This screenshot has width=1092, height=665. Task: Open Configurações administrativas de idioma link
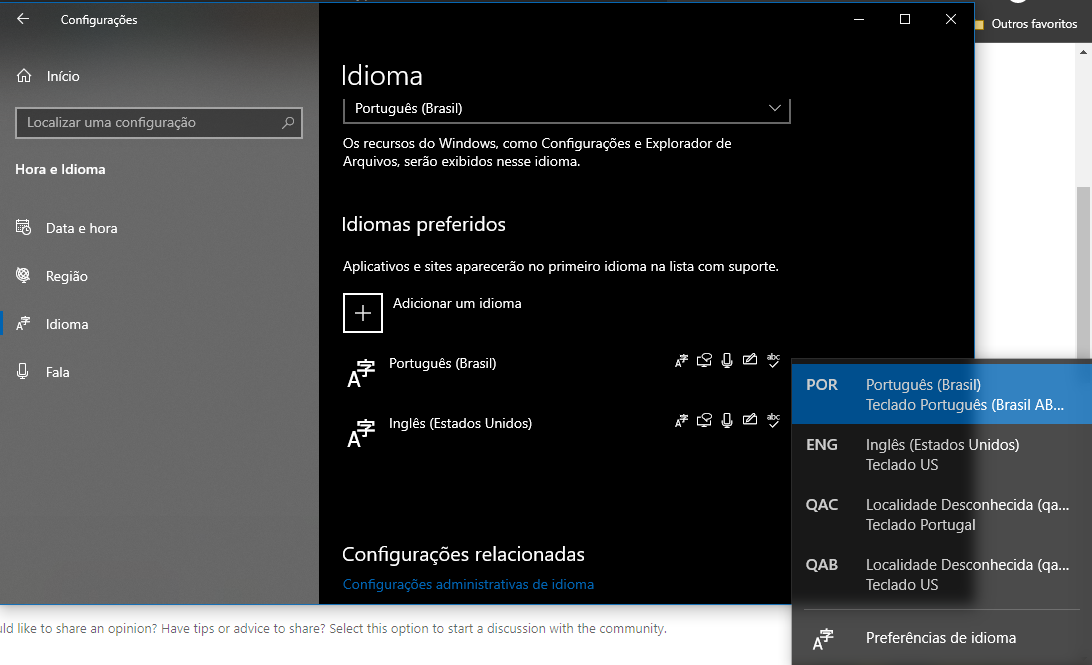(x=468, y=584)
